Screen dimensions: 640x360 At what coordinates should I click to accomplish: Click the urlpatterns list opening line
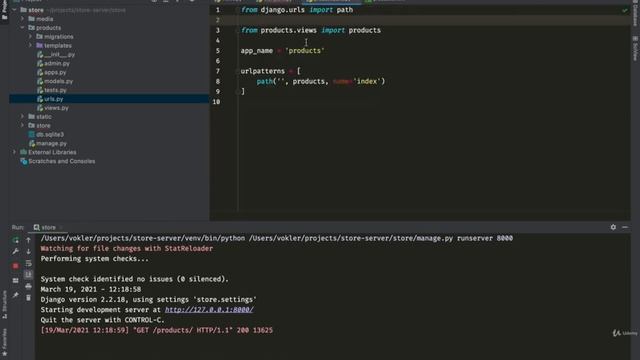(271, 71)
